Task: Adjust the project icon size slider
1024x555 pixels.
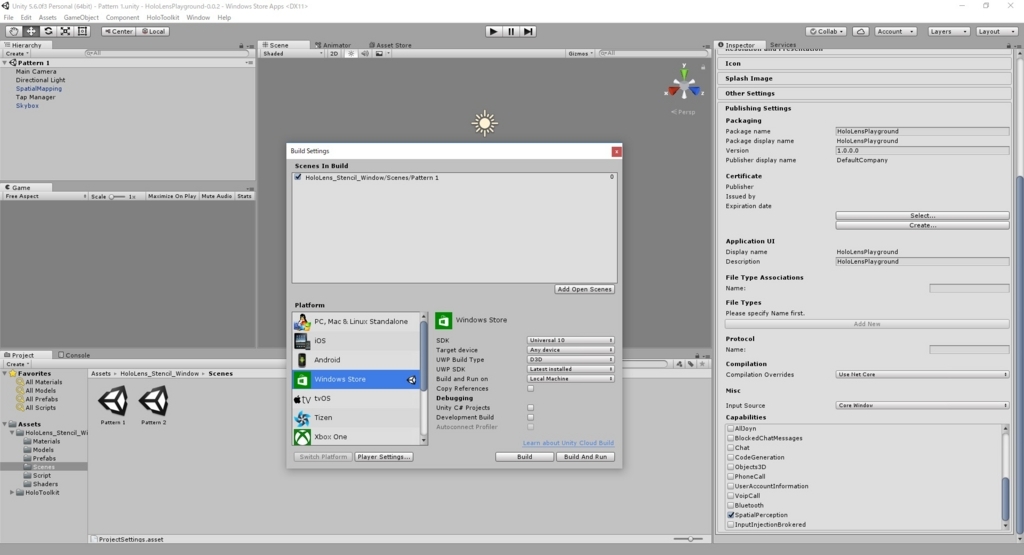Action: [688, 539]
